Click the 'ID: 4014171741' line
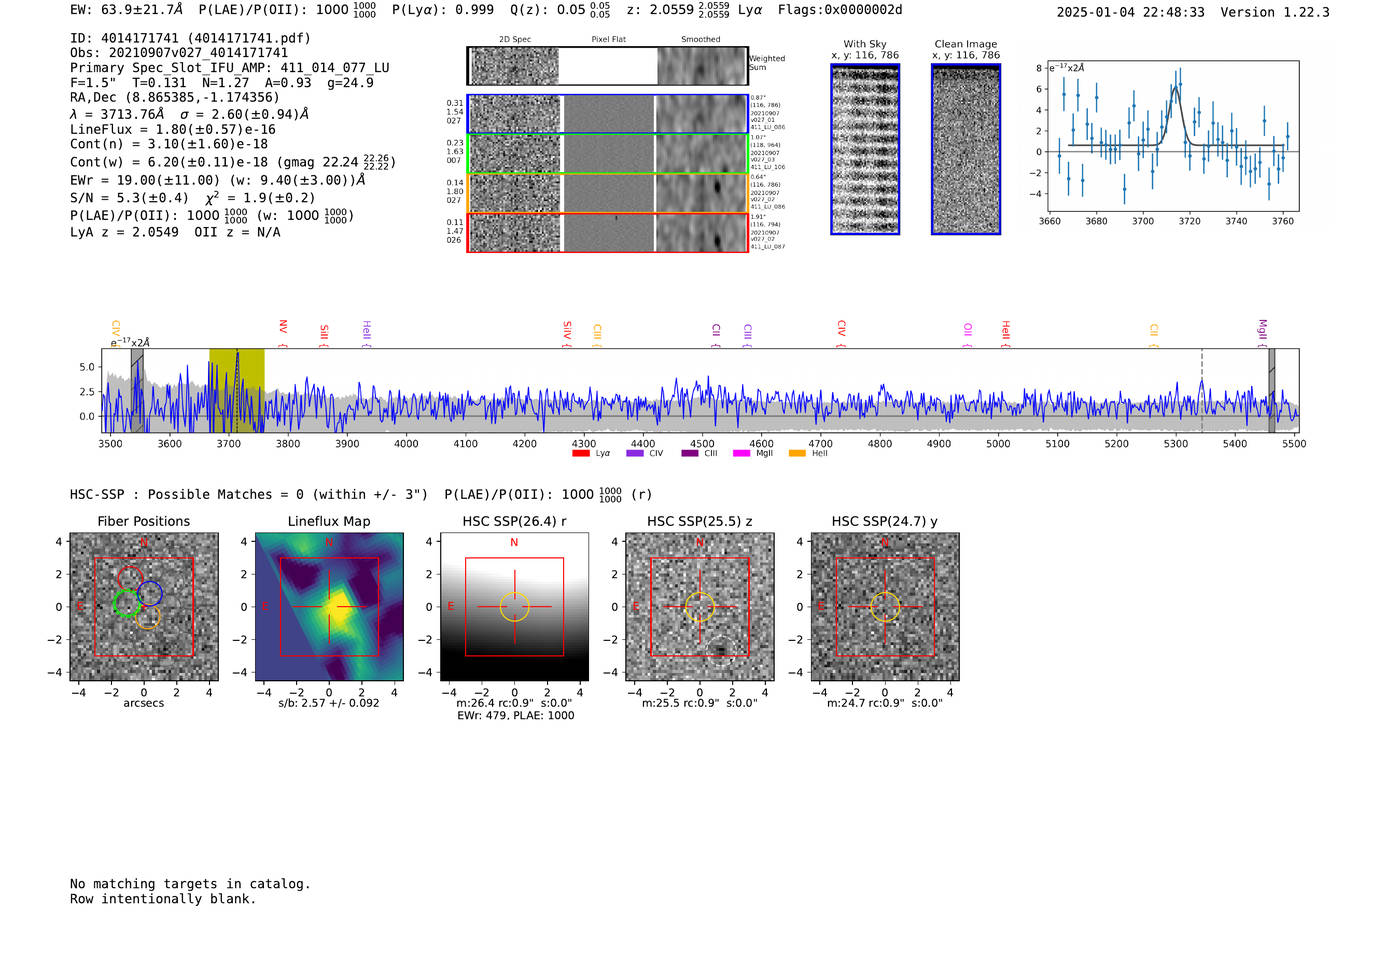The image size is (1400, 953). 190,38
